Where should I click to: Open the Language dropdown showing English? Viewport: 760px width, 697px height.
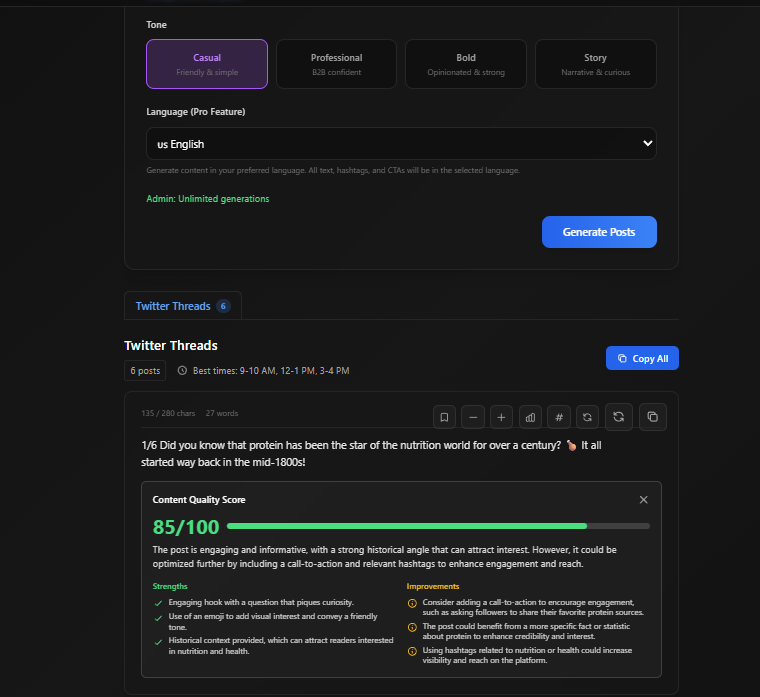click(x=401, y=144)
